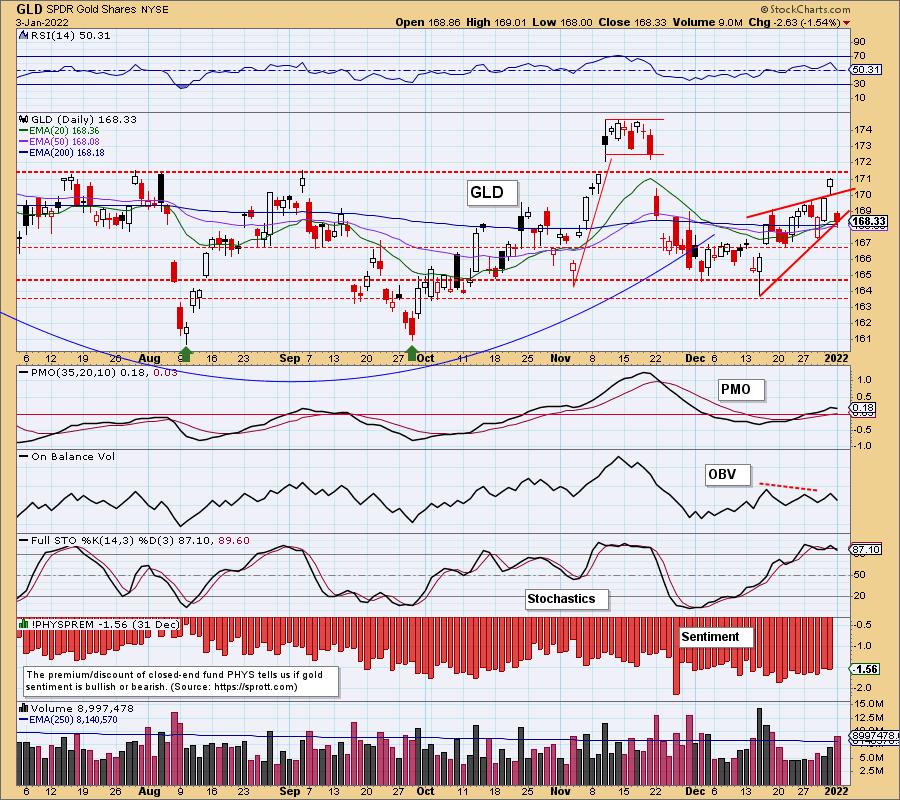900x800 pixels.
Task: Click the Volume bars icon
Action: coord(24,708)
